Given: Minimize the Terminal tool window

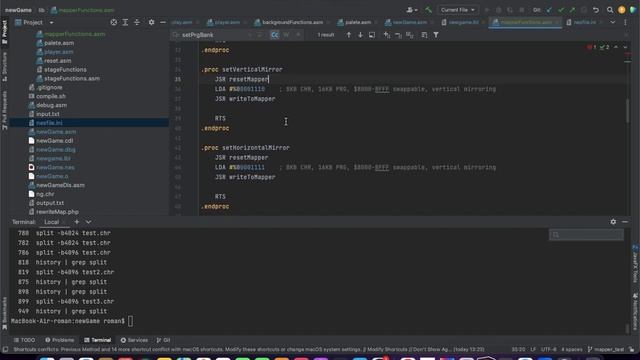Looking at the screenshot, I should click(625, 222).
